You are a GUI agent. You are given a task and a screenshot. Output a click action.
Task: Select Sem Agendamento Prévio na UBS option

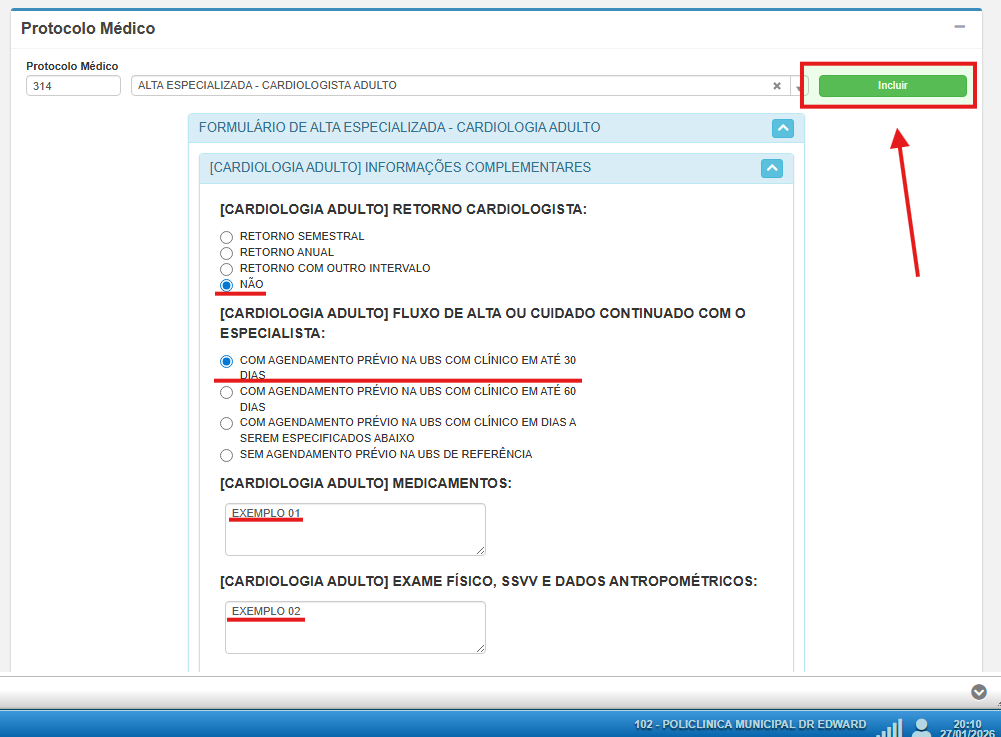(x=226, y=455)
